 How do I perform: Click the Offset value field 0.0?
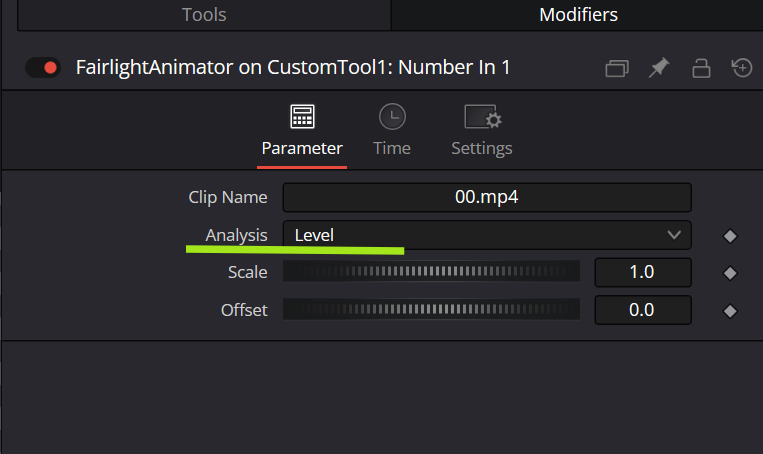[x=643, y=310]
